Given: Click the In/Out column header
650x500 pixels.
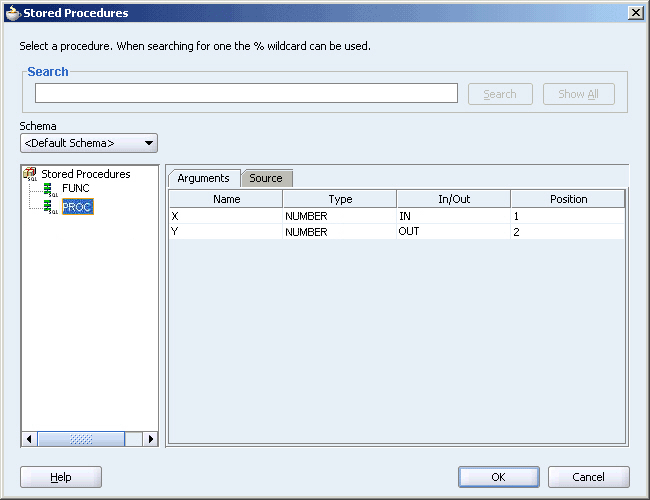Looking at the screenshot, I should pyautogui.click(x=454, y=199).
